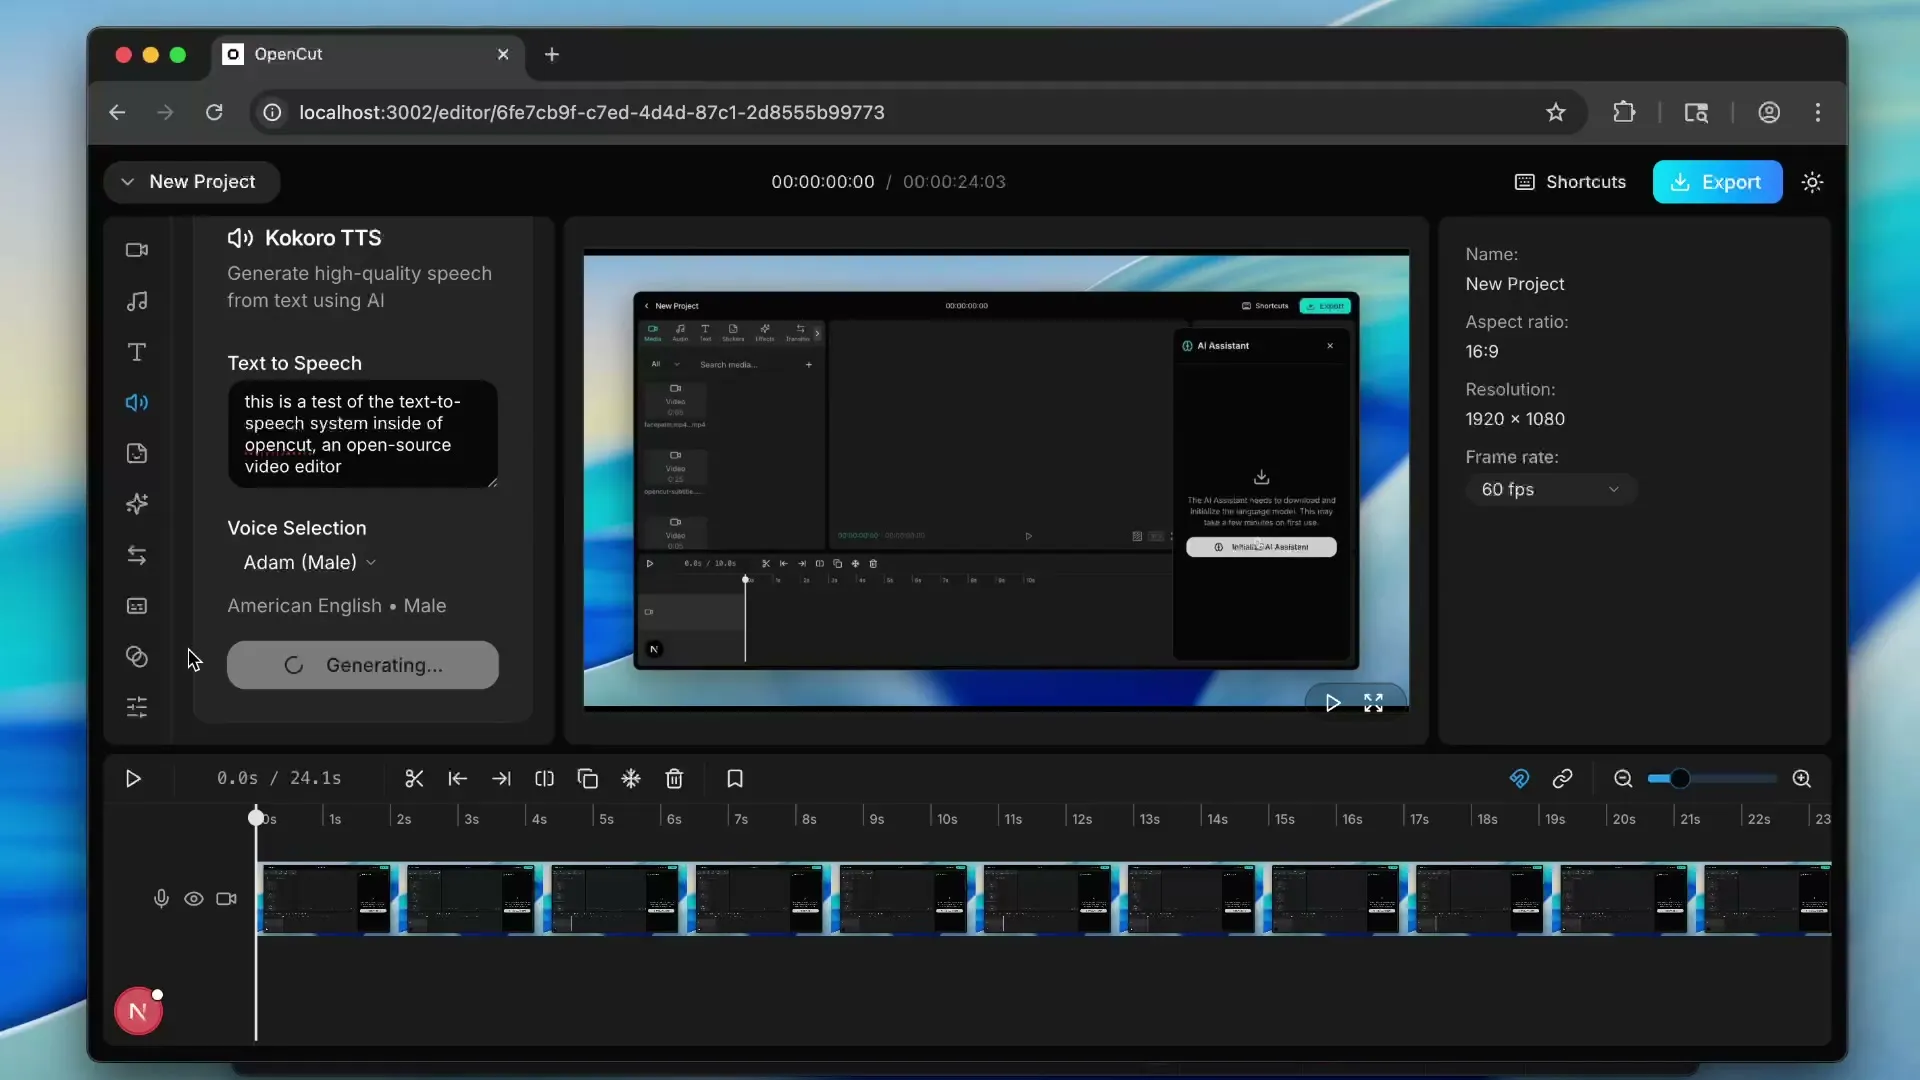Open the Transitions arrows tab icon

point(137,555)
